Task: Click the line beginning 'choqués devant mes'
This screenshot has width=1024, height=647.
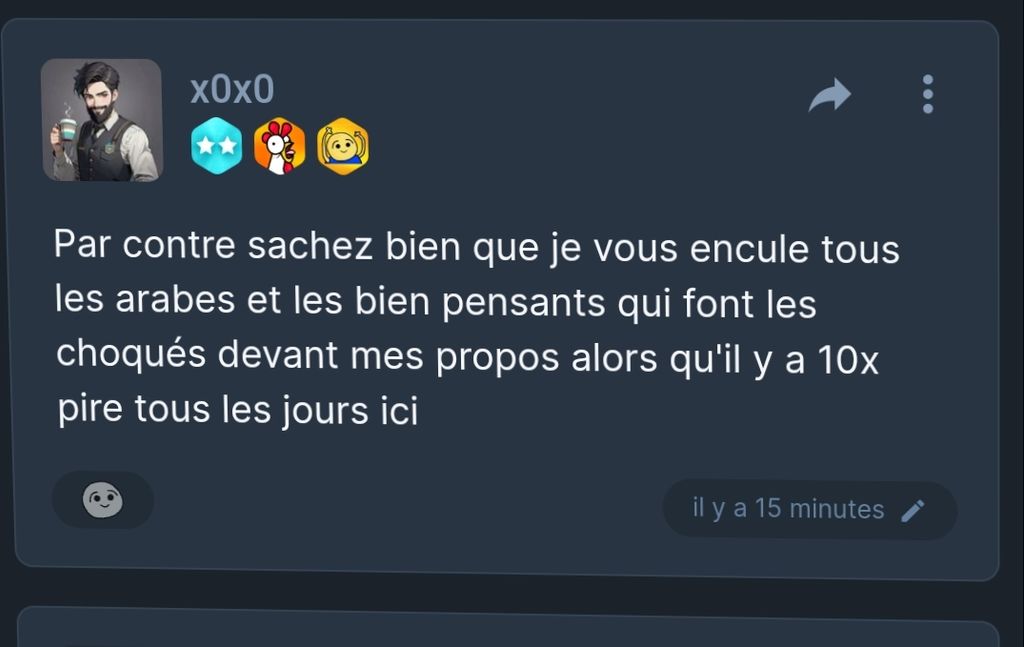Action: pos(468,356)
